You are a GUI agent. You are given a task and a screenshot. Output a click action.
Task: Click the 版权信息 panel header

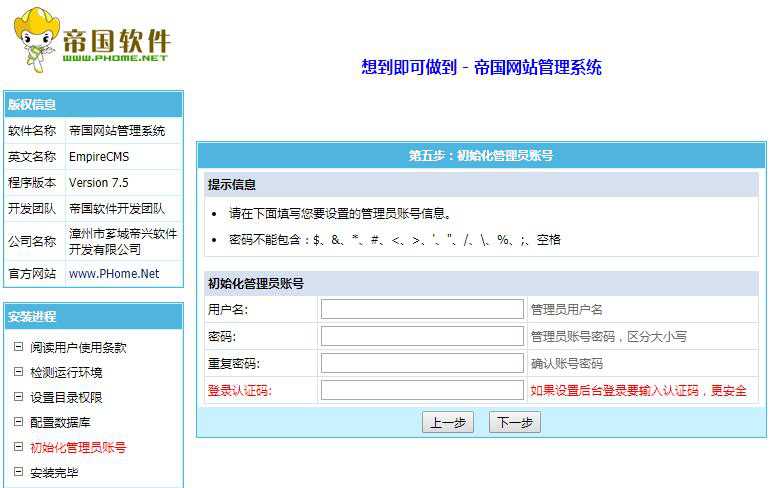click(93, 104)
